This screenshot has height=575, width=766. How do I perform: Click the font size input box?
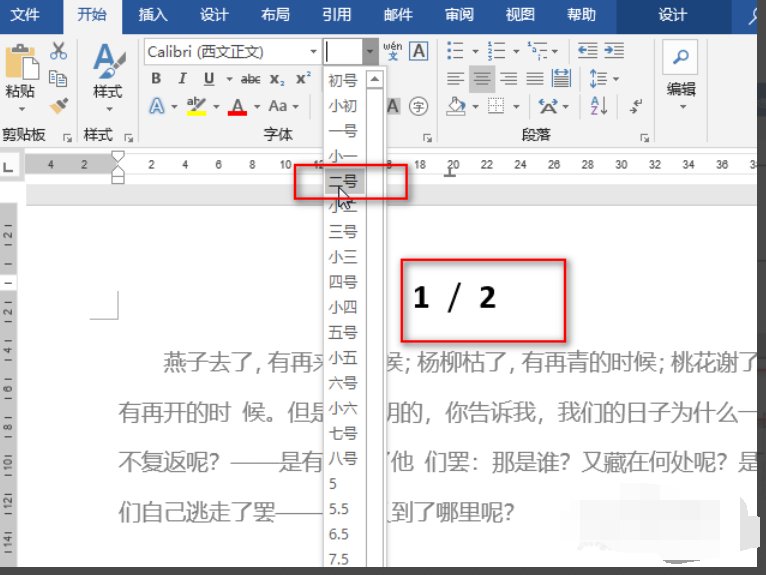(x=343, y=51)
